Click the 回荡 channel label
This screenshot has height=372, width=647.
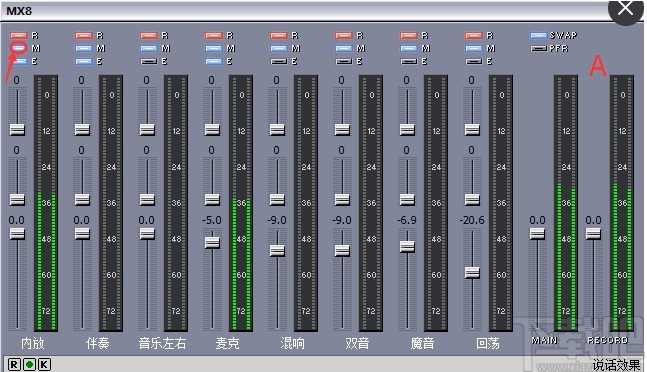(488, 343)
